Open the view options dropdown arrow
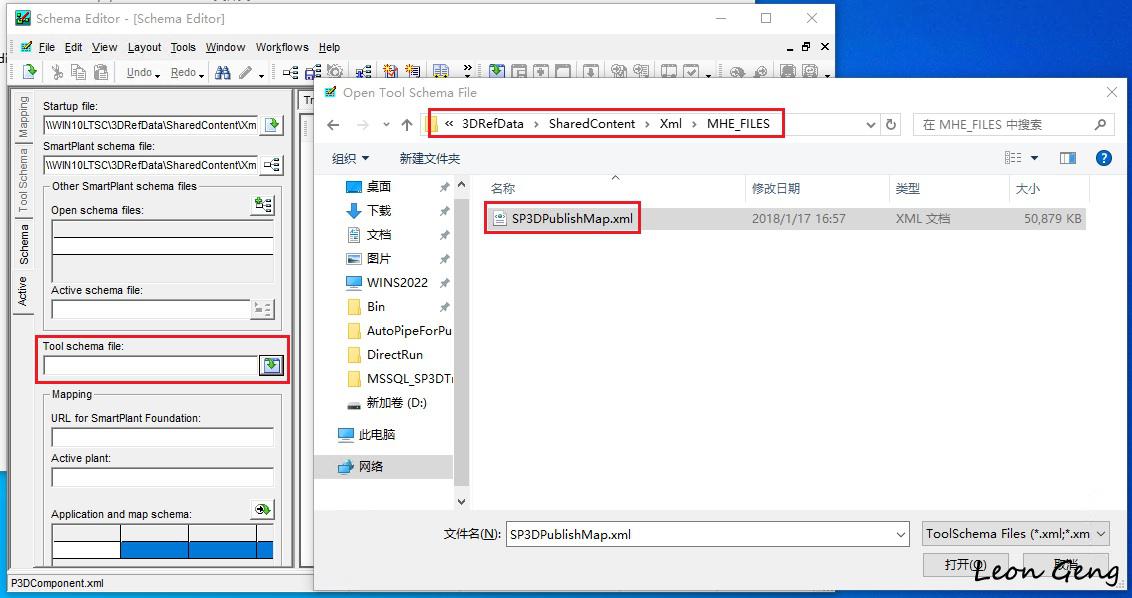This screenshot has height=598, width=1132. tap(1034, 158)
